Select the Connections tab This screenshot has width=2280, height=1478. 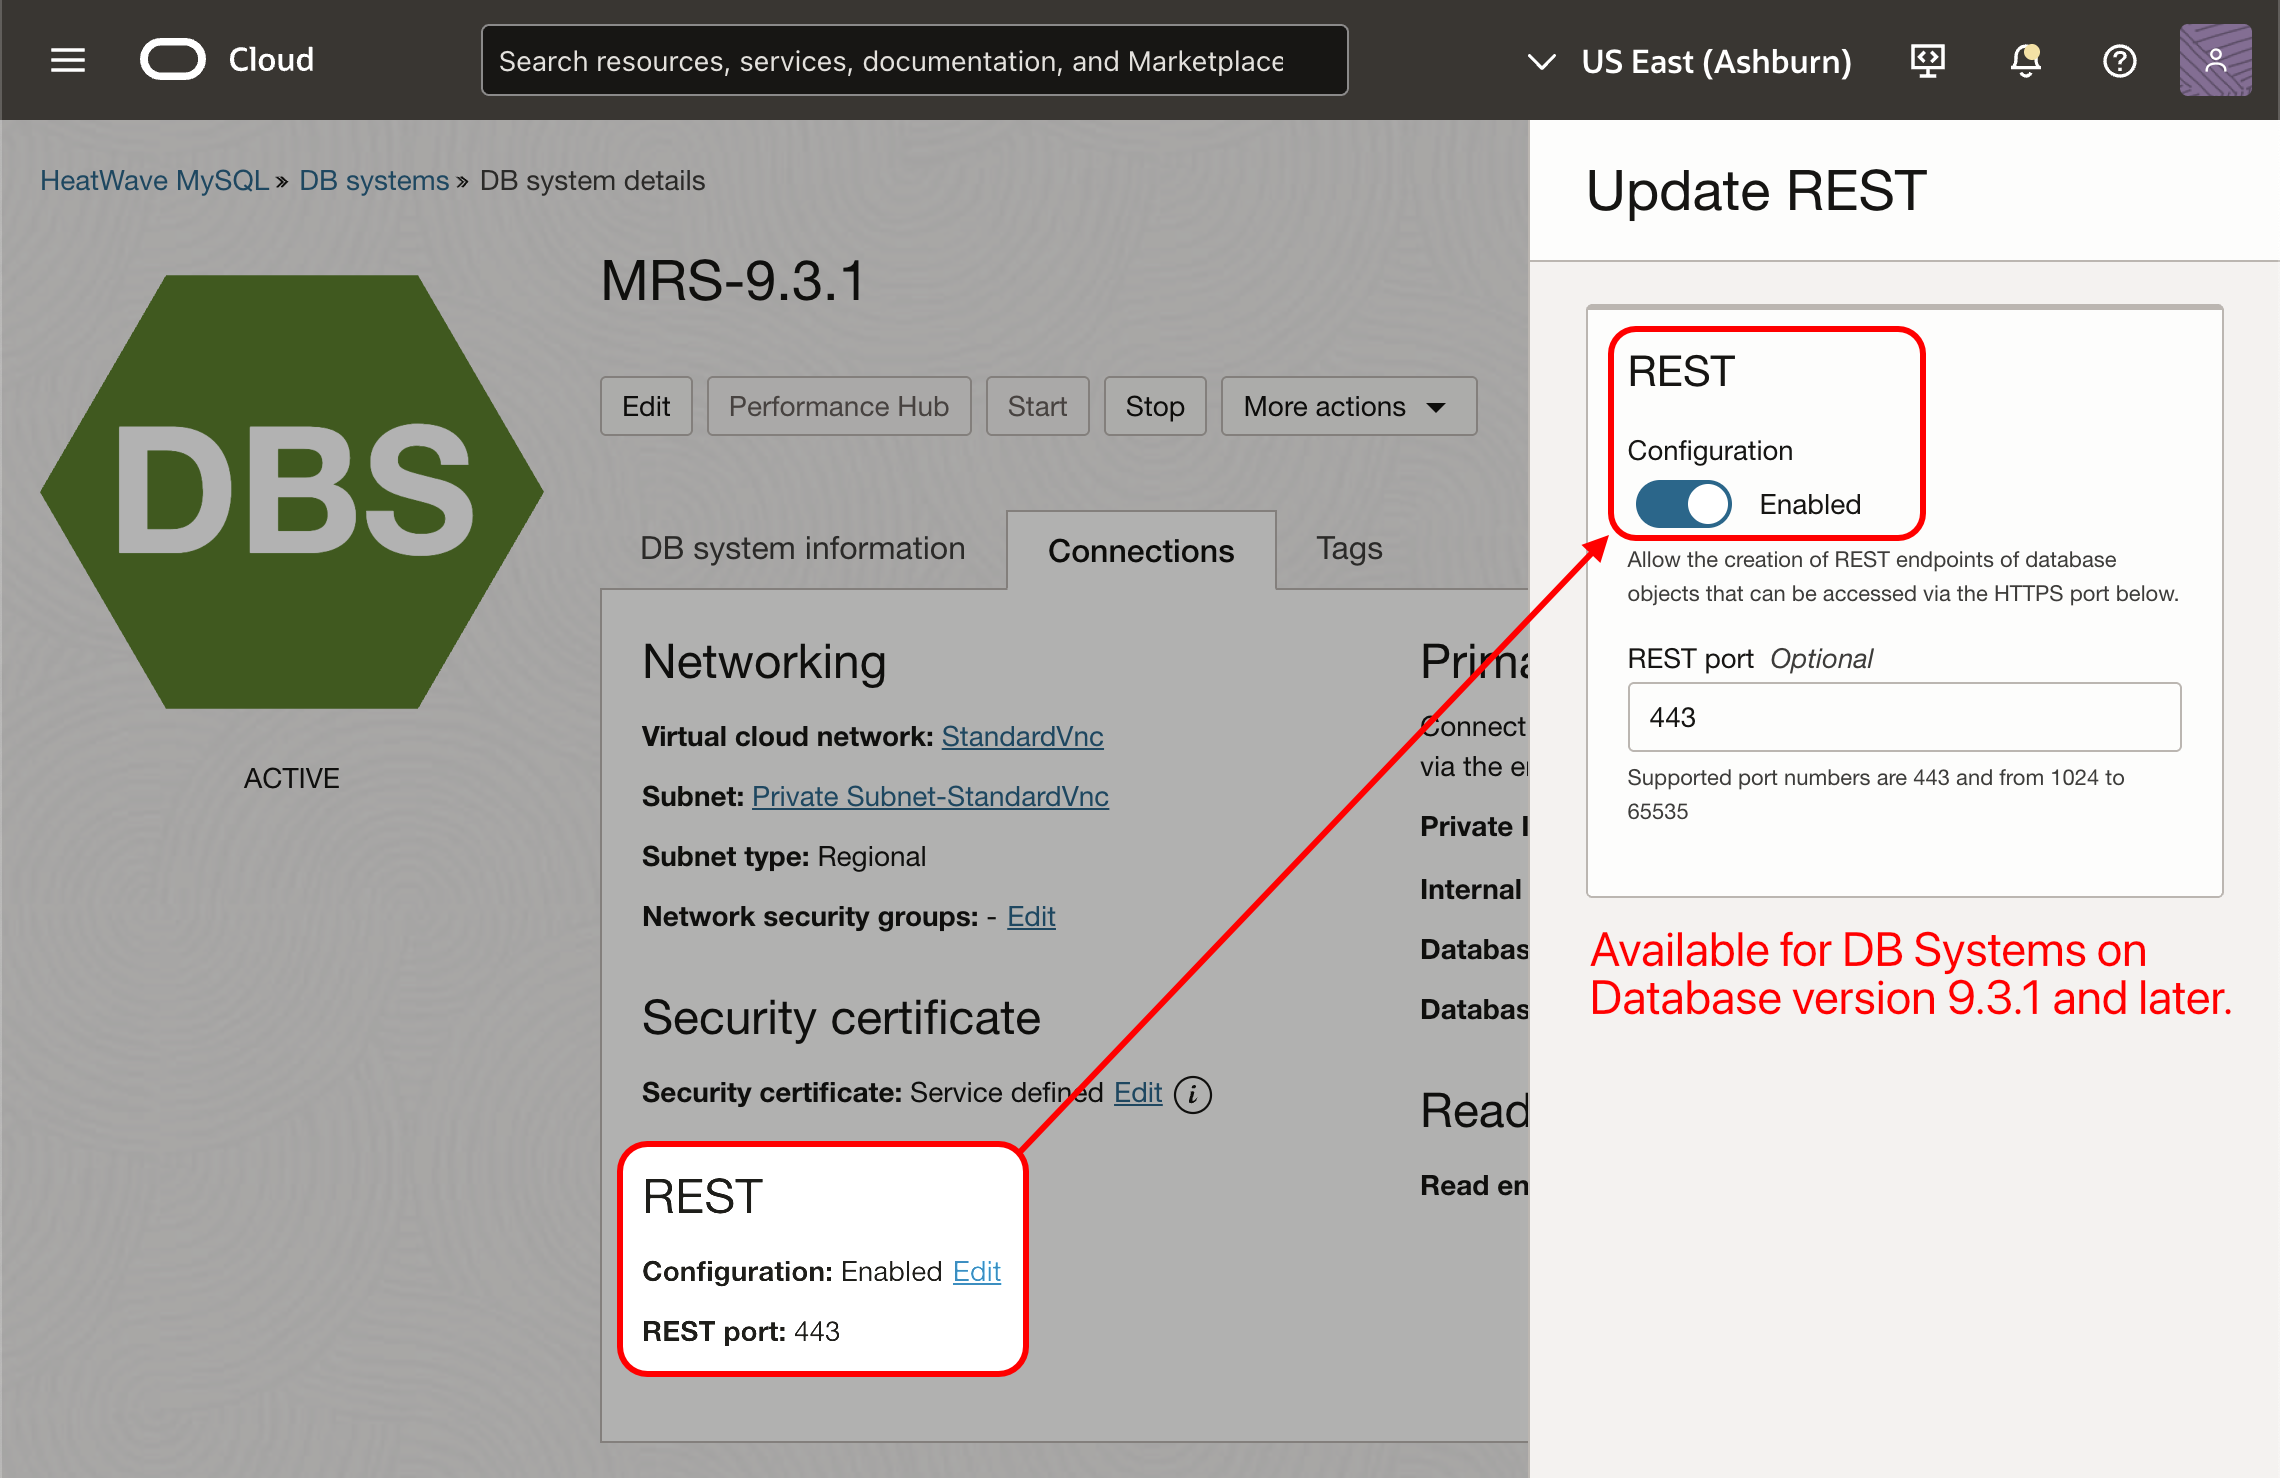1140,550
